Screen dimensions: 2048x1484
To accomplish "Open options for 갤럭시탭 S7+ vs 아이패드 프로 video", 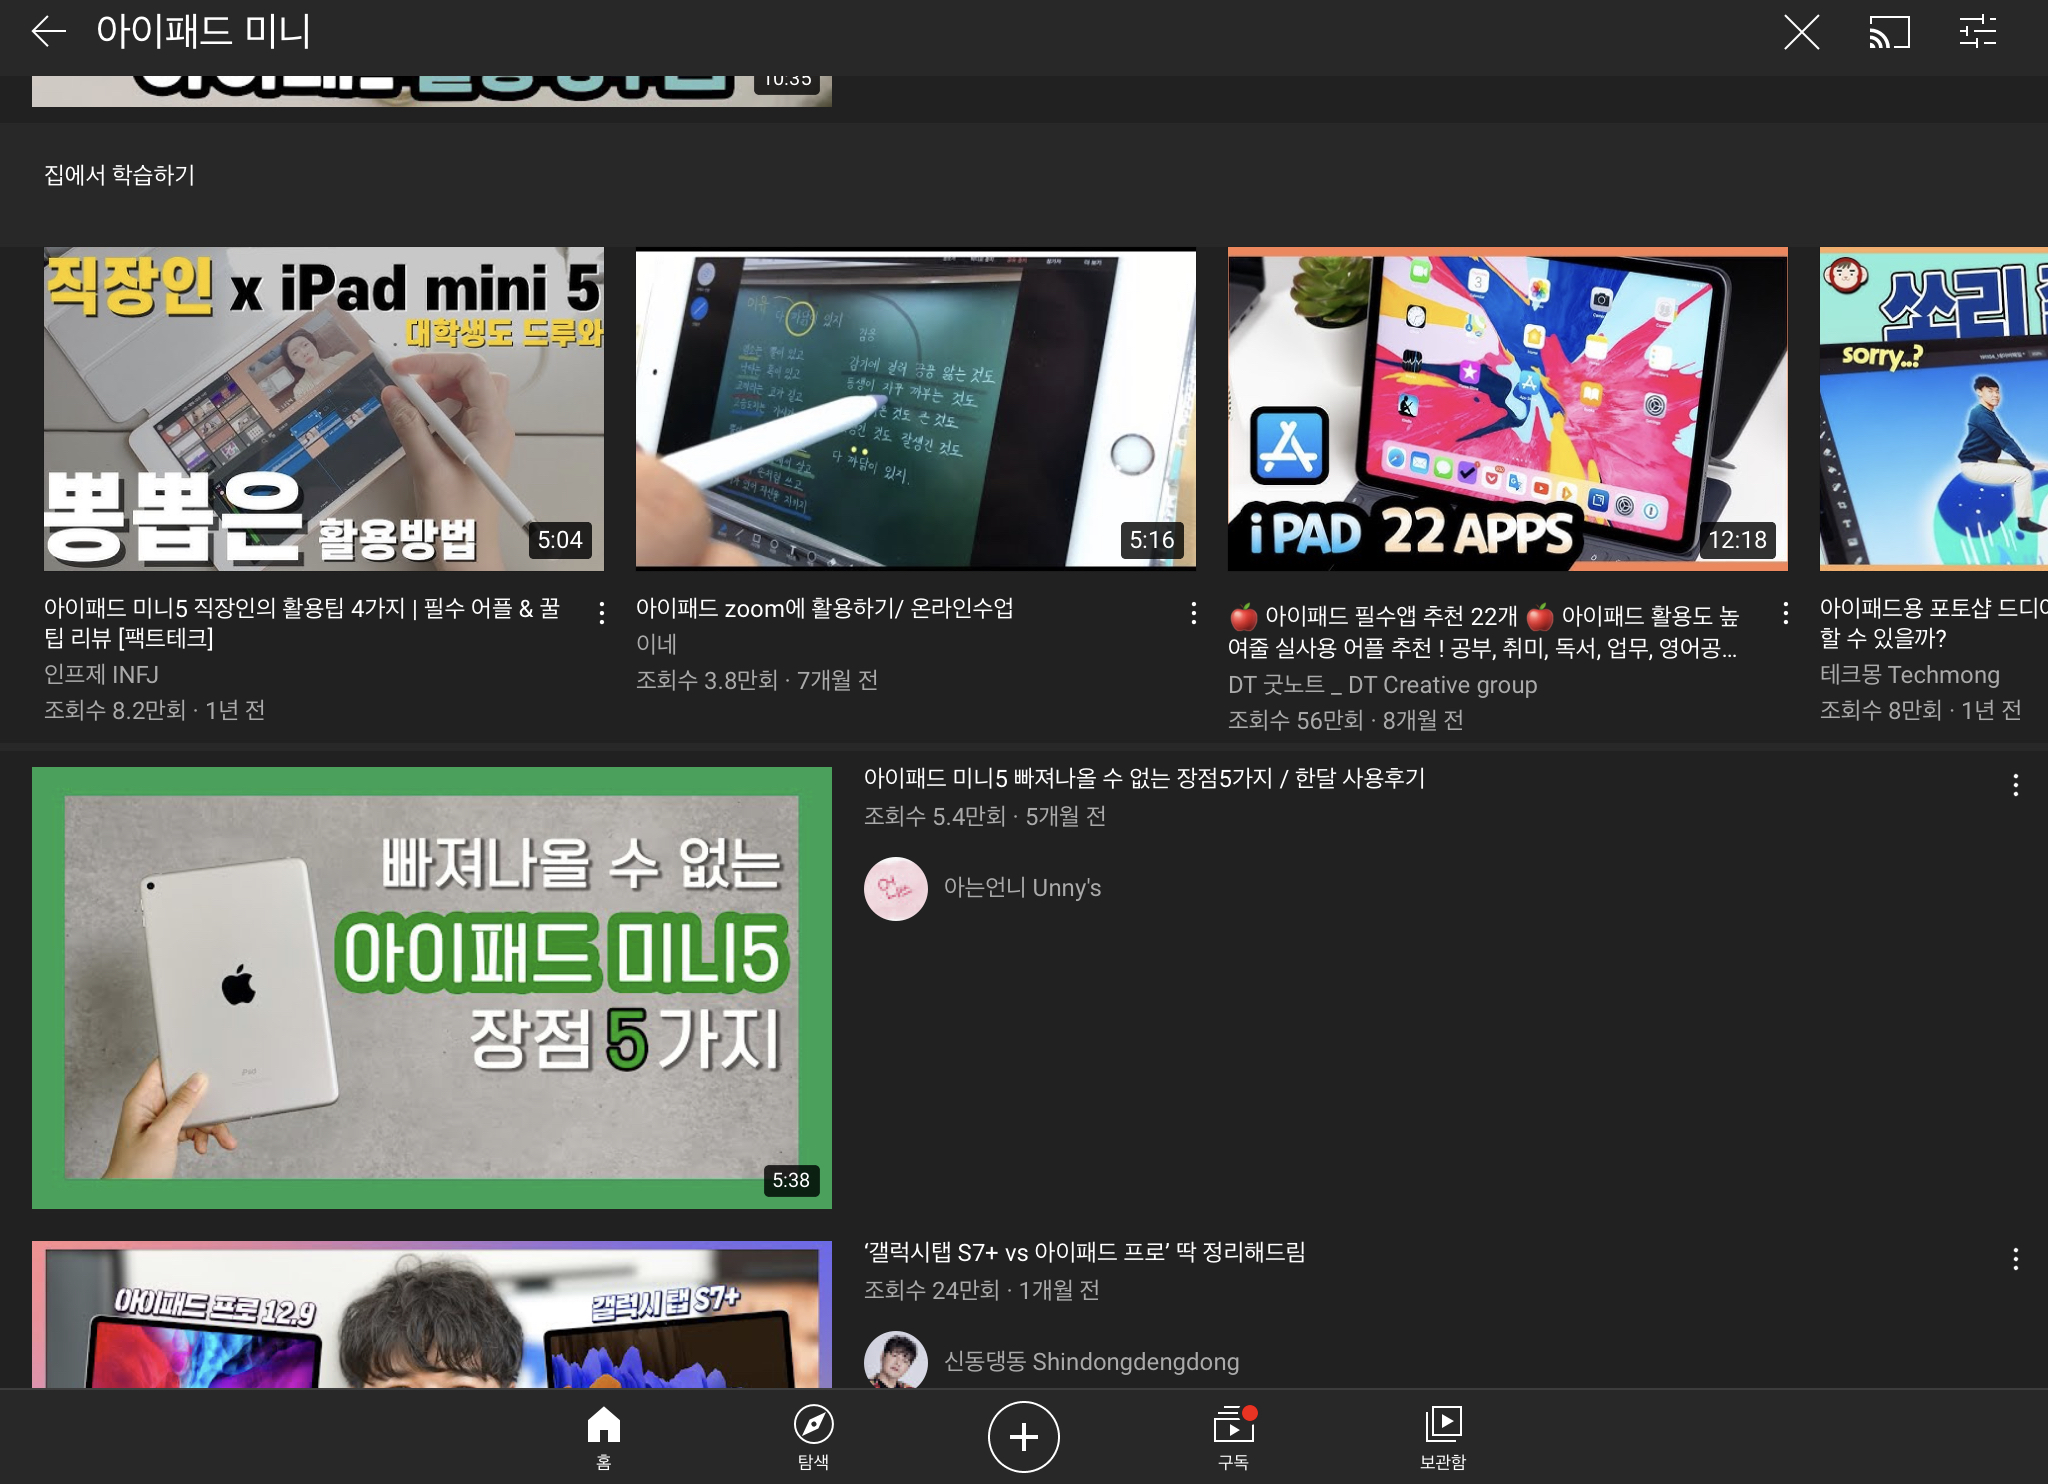I will click(x=2015, y=1259).
